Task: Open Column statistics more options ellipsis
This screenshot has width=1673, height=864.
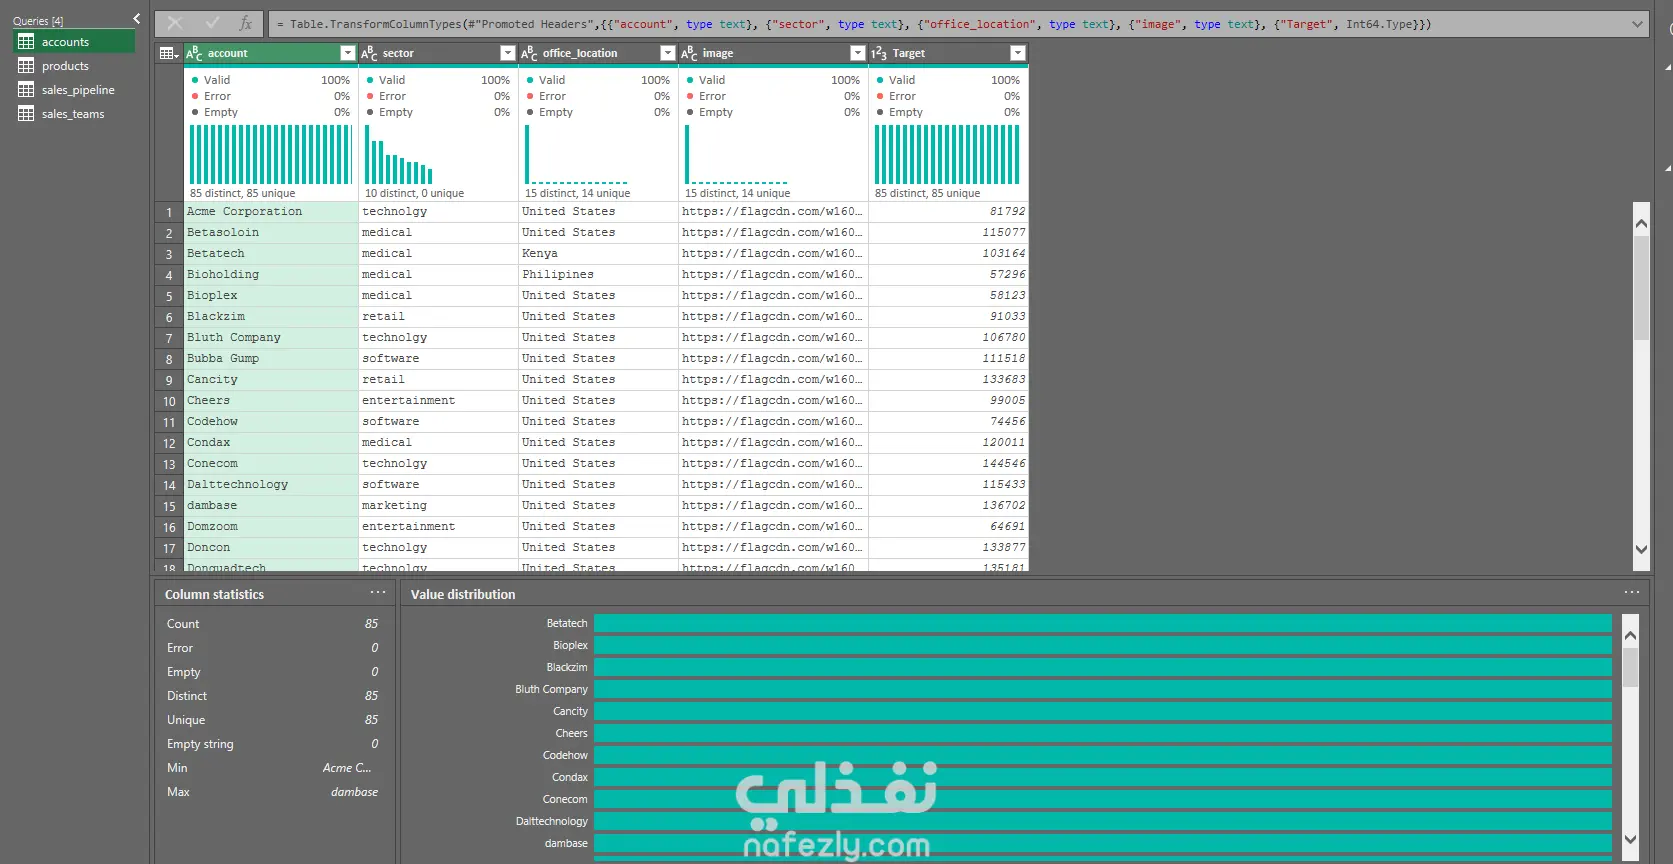Action: pos(378,593)
